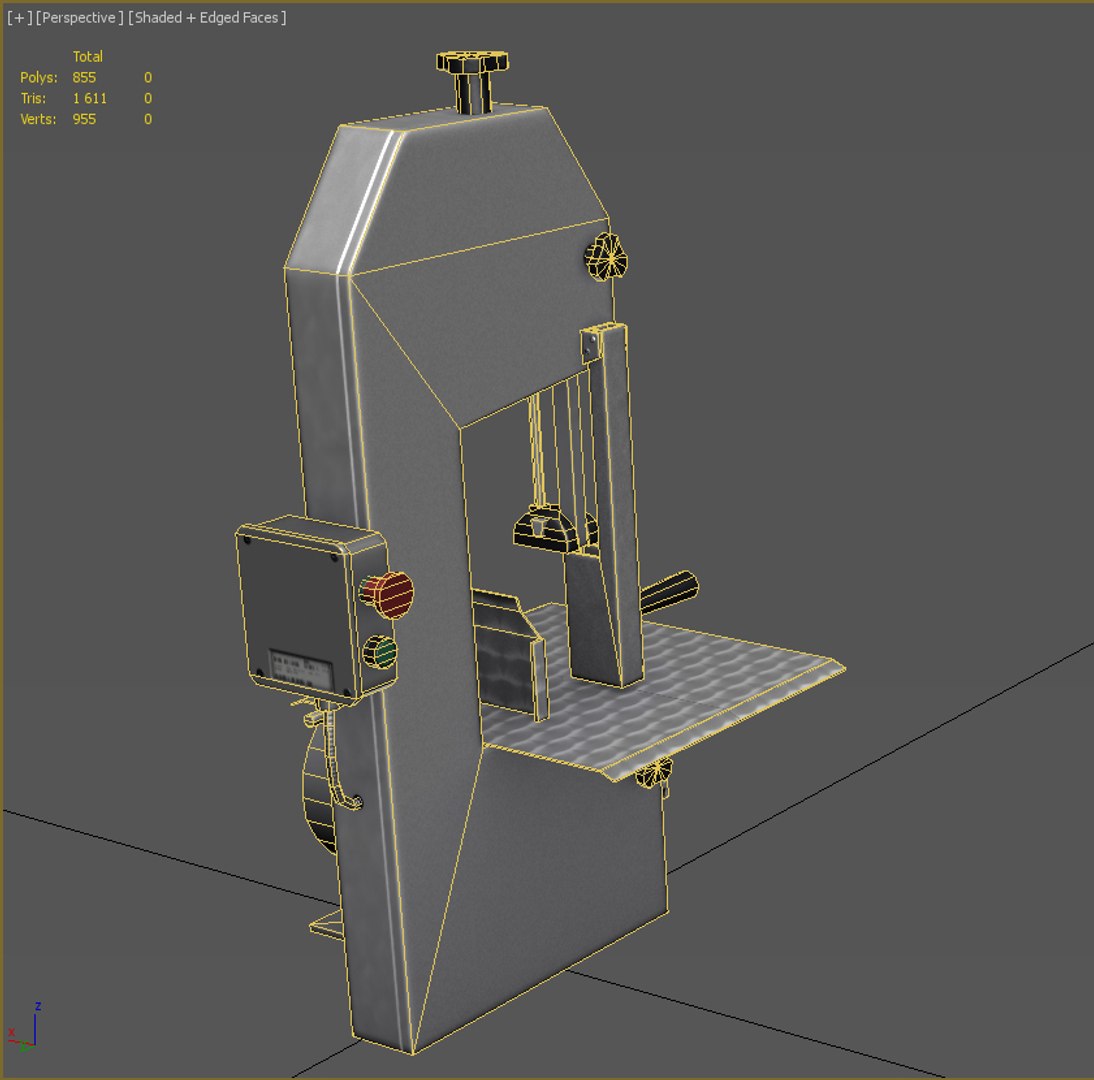Open the [+] viewport general menu
1094x1080 pixels.
20,18
